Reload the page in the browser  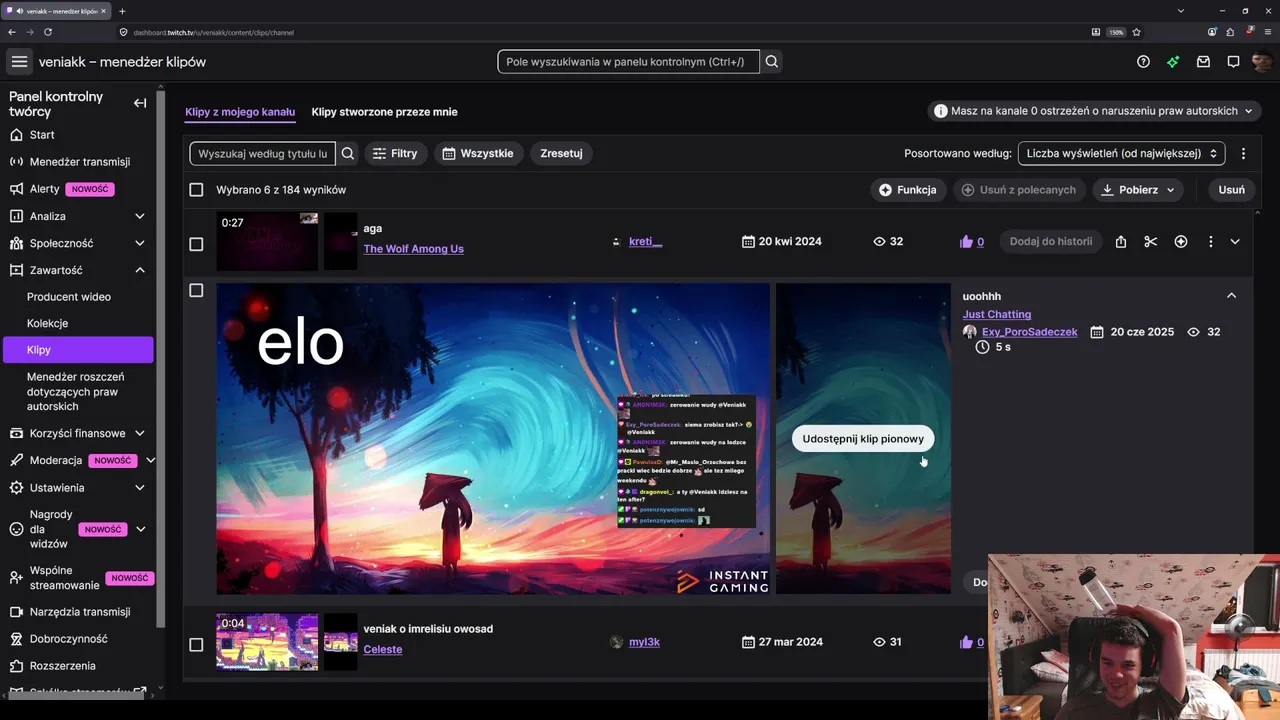pos(48,32)
